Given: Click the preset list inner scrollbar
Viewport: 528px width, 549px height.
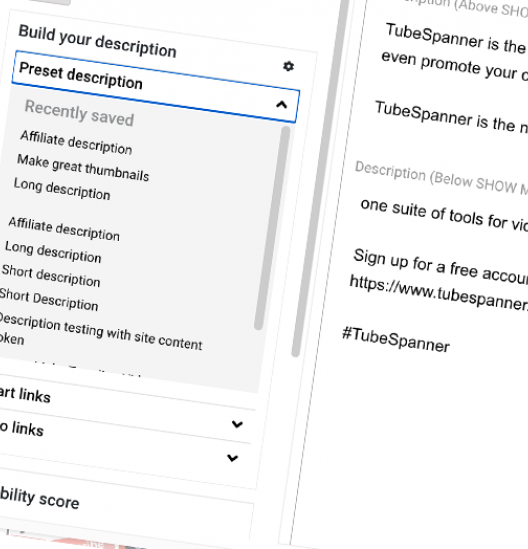Looking at the screenshot, I should (272, 228).
